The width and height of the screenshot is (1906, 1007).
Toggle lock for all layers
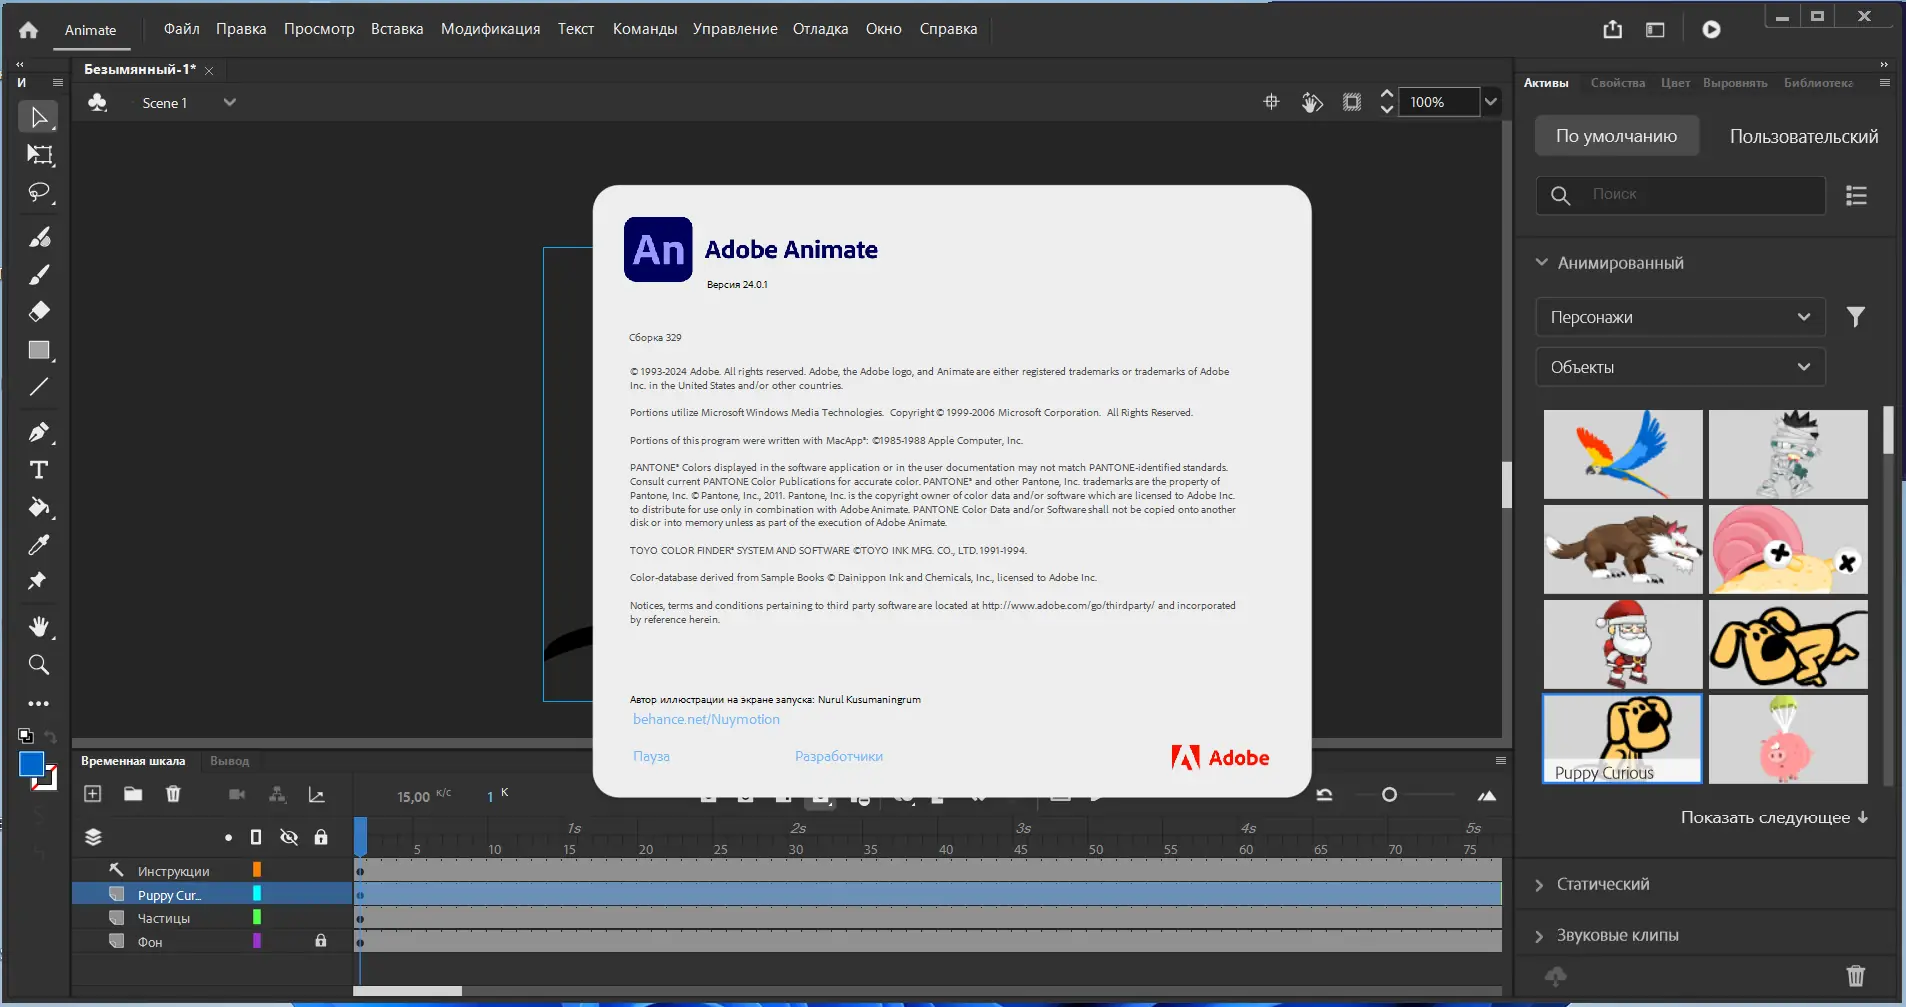click(321, 837)
